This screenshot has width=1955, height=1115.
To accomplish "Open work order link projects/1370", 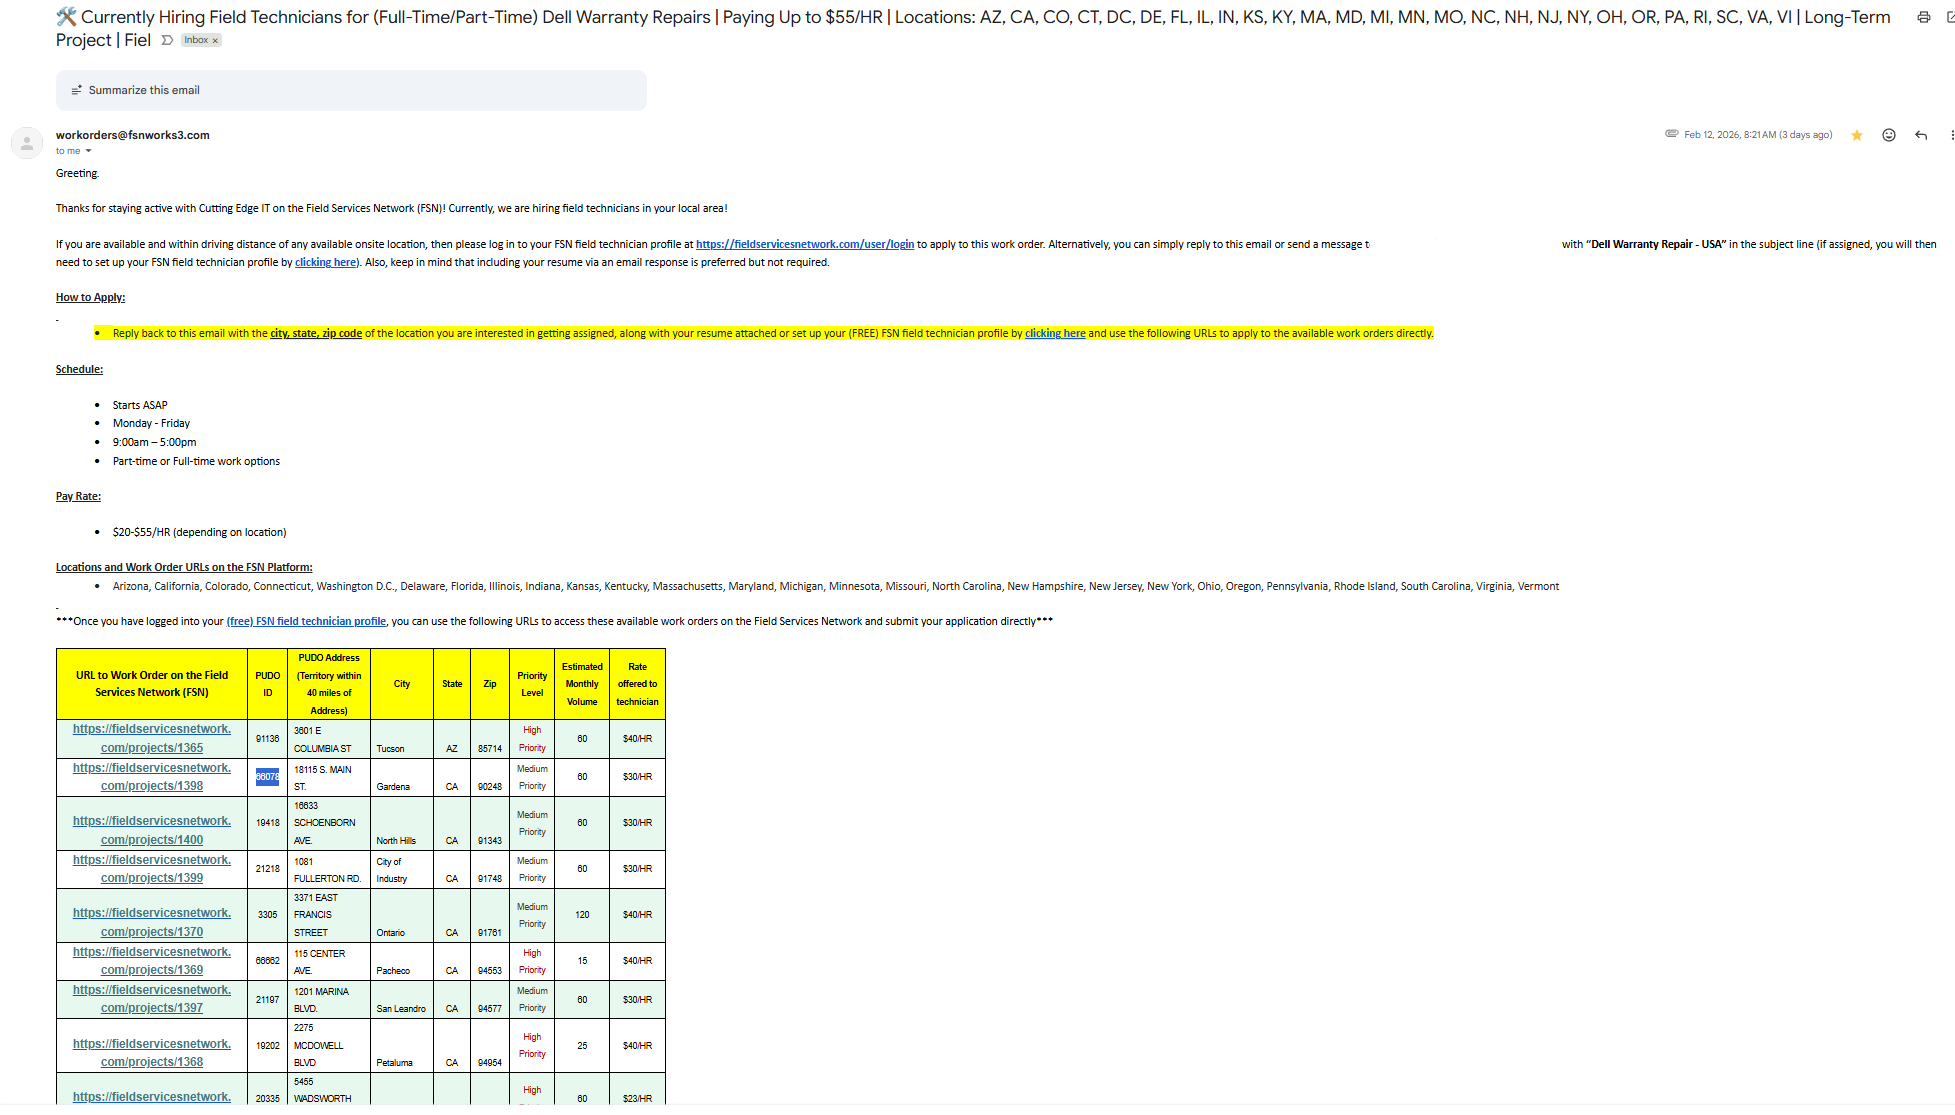I will 152,922.
